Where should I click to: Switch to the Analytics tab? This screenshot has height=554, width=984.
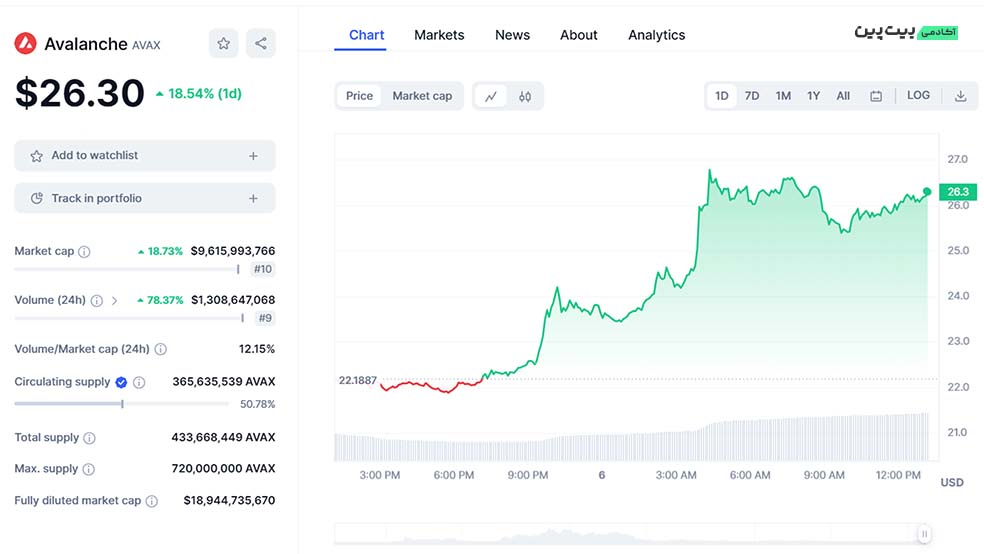click(x=656, y=35)
